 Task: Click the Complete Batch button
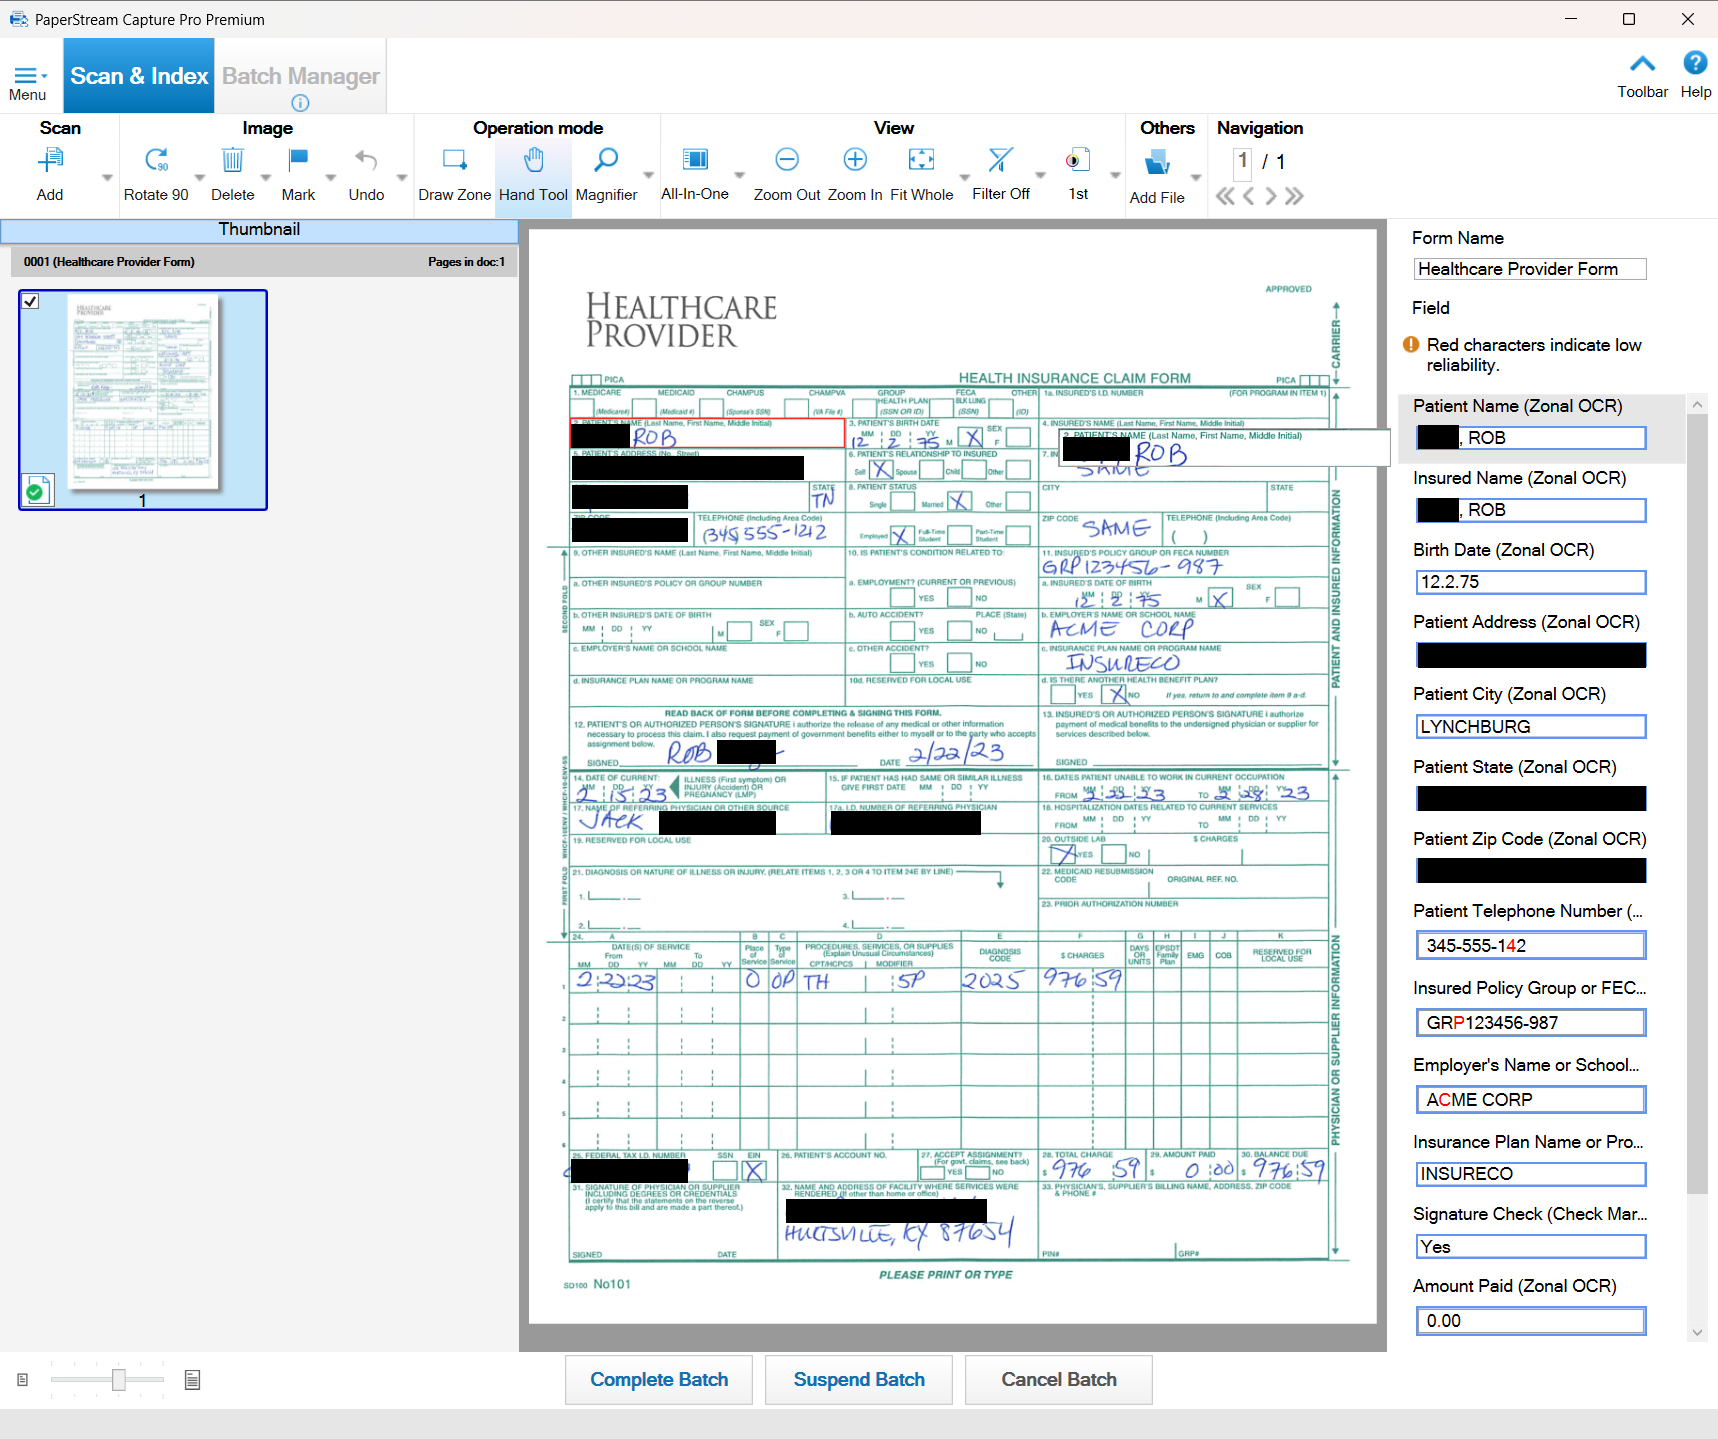[x=659, y=1380]
